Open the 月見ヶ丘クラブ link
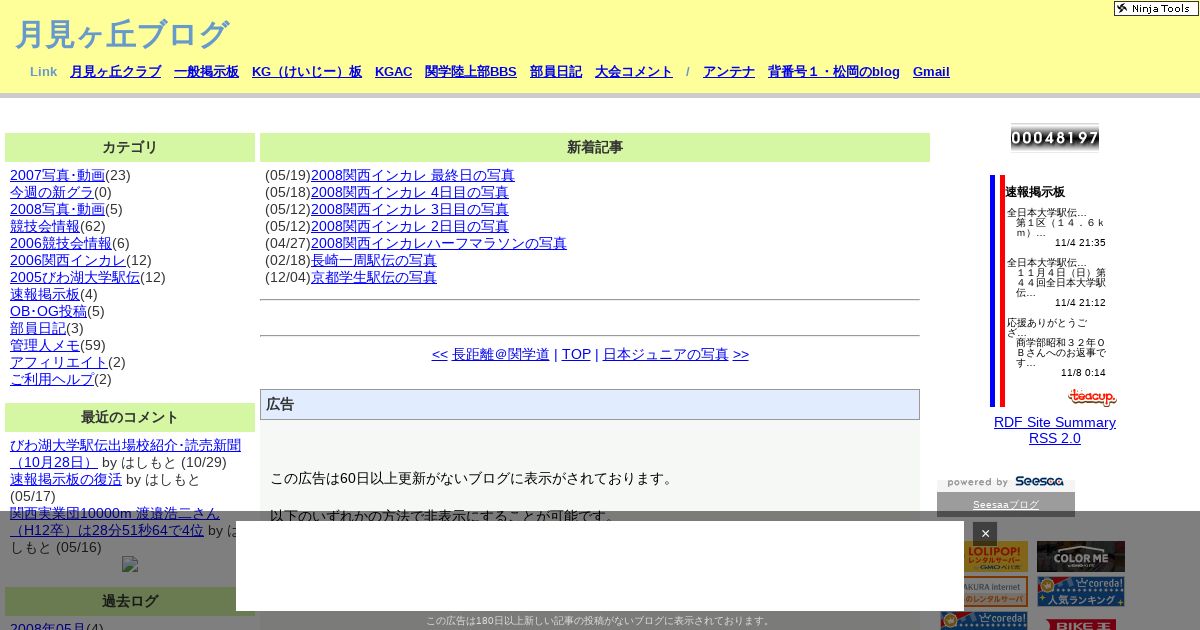Viewport: 1200px width, 630px height. tap(115, 72)
